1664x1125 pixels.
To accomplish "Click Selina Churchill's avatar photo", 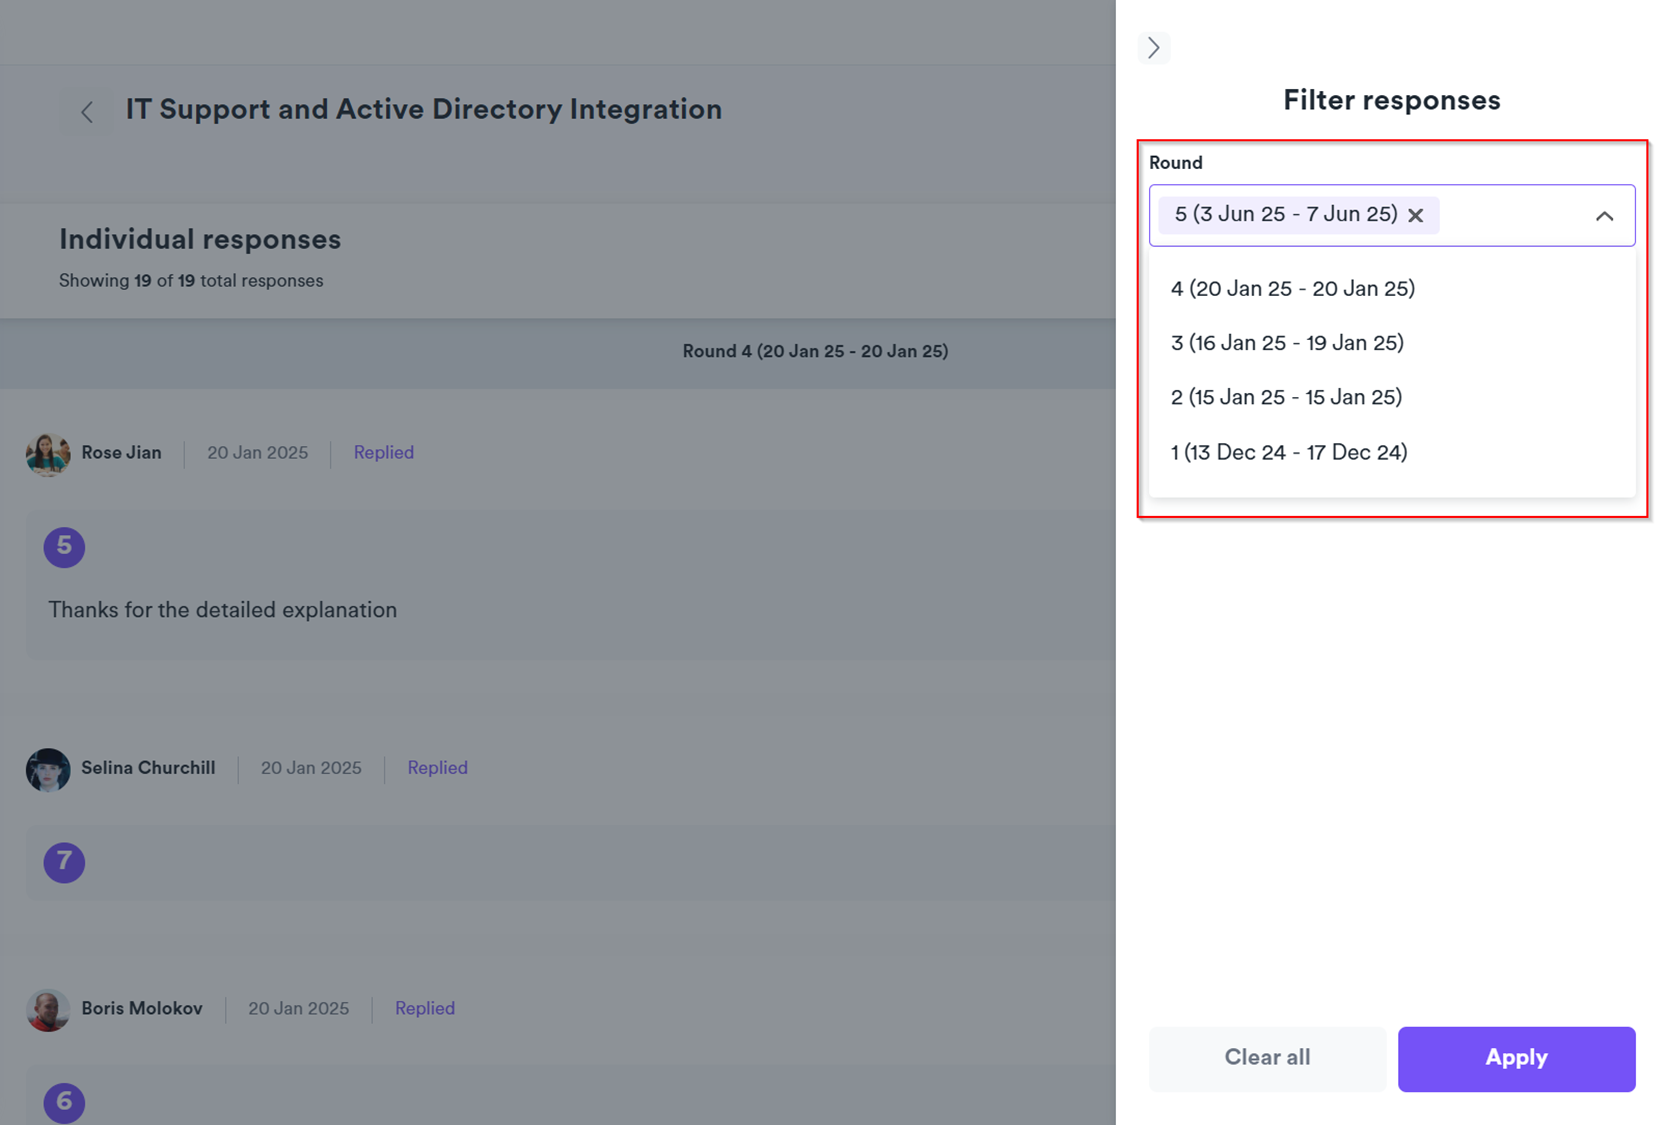I will pyautogui.click(x=47, y=769).
